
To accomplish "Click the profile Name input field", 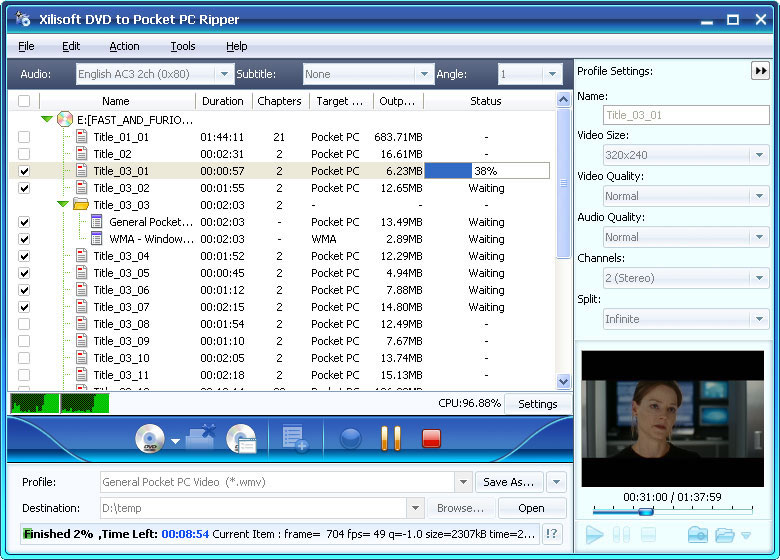I will (x=686, y=115).
